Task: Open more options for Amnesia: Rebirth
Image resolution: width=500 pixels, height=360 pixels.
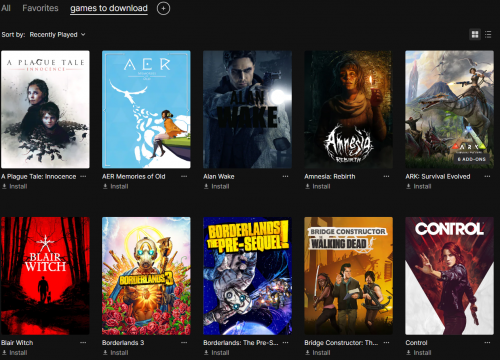Action: (x=386, y=176)
